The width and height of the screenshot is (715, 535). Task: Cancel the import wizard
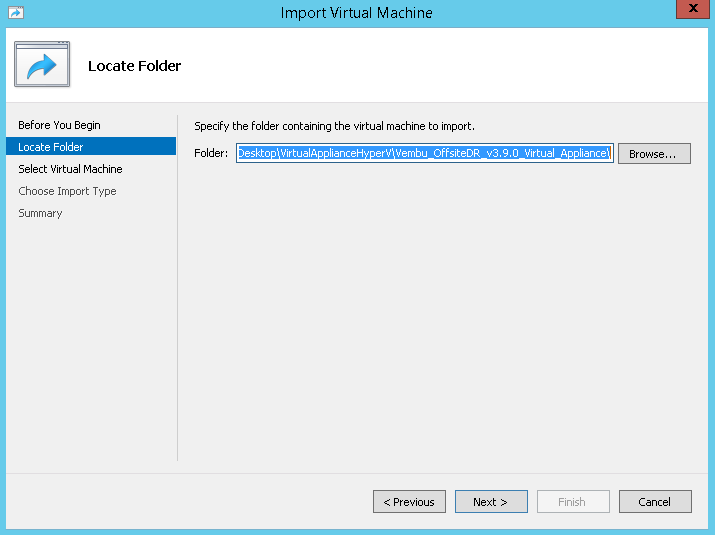coord(655,502)
